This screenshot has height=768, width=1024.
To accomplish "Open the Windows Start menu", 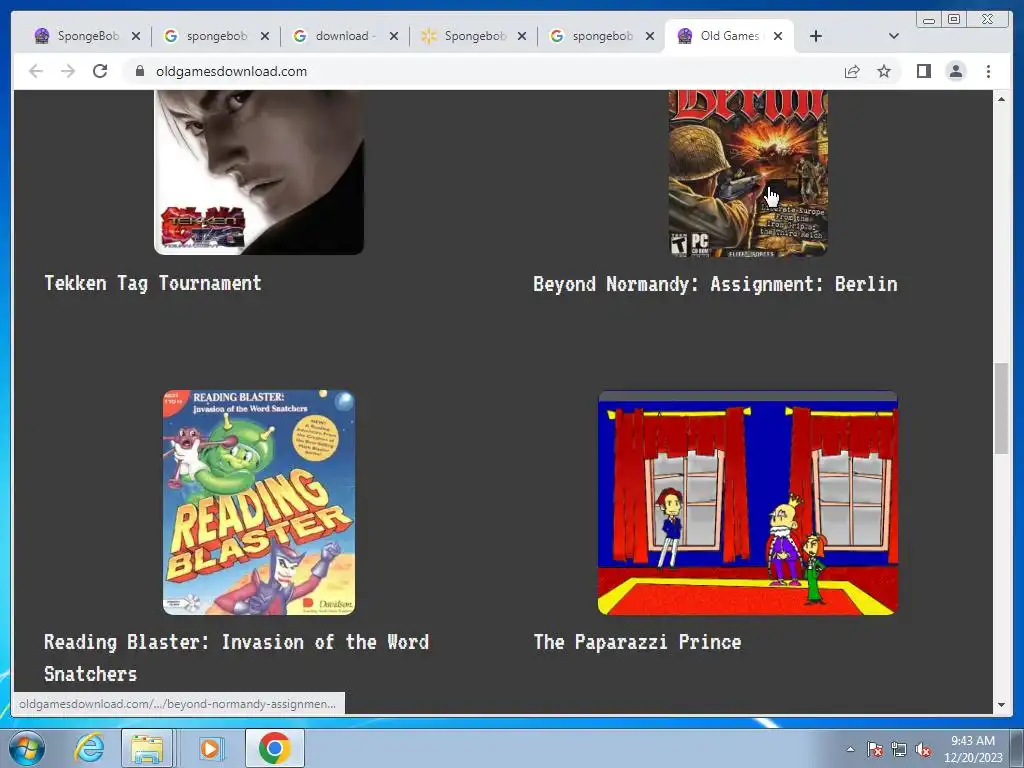I will point(26,748).
